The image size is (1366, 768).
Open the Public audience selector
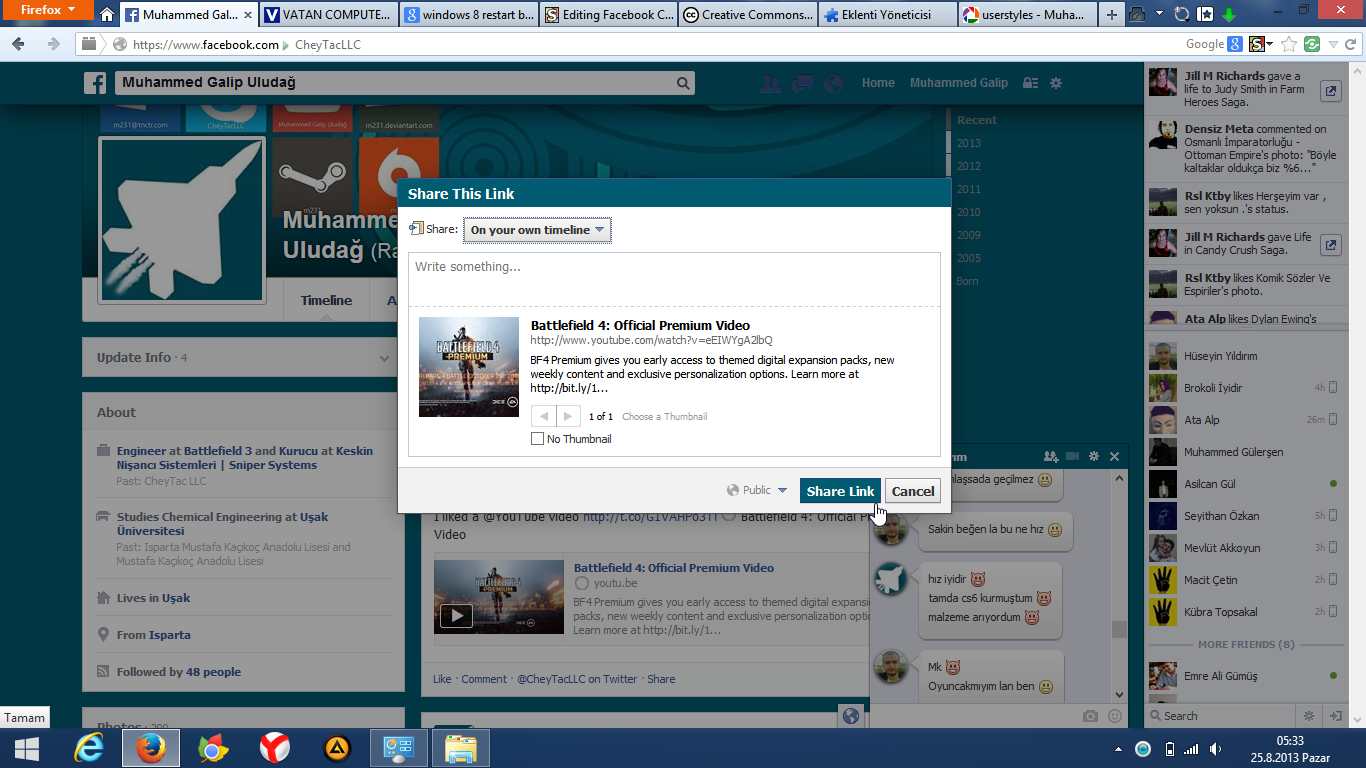coord(757,490)
